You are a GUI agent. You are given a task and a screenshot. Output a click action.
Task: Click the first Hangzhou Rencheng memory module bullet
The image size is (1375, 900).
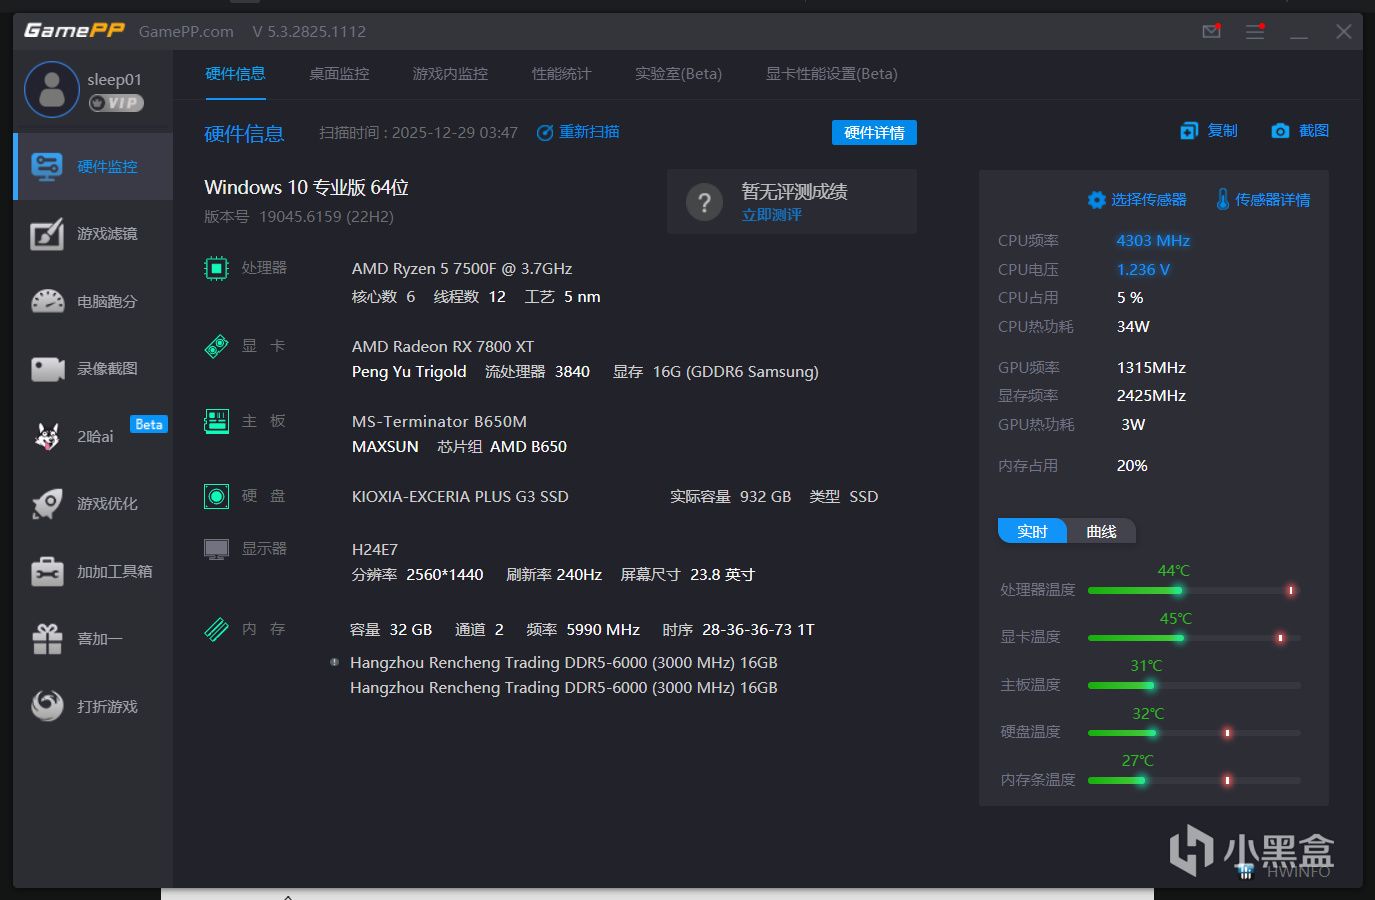334,662
